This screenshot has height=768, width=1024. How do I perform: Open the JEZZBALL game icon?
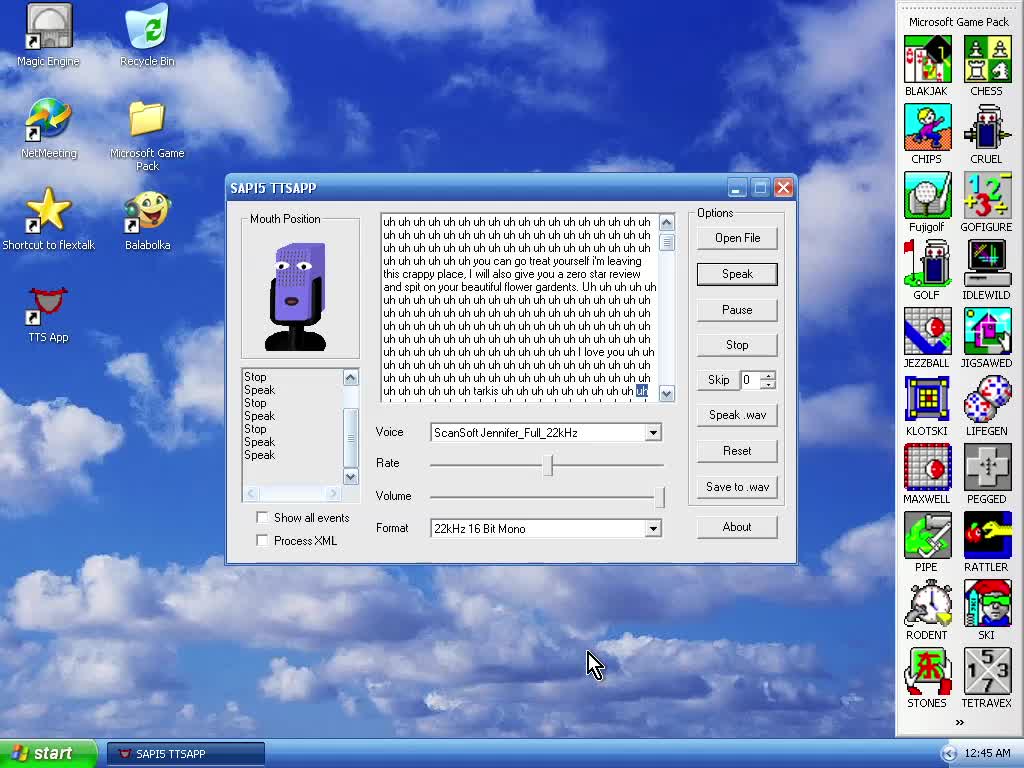click(x=927, y=338)
